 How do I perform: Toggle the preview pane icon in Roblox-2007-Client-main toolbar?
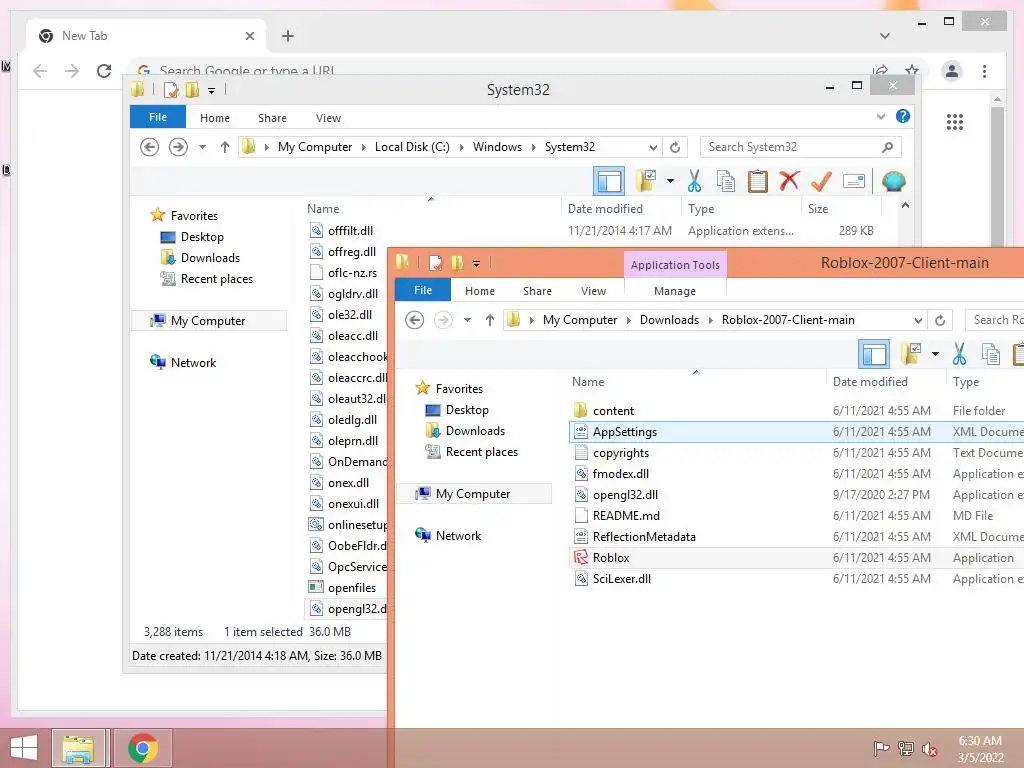(874, 354)
